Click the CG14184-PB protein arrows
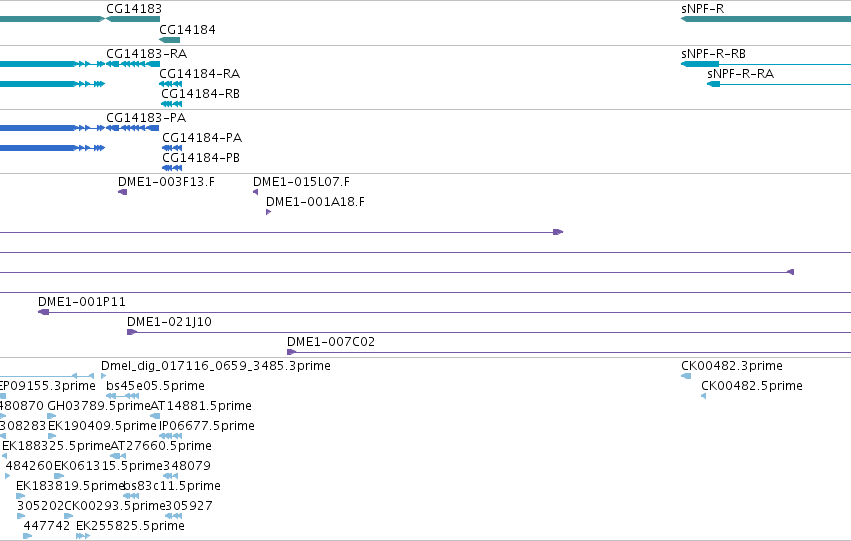This screenshot has height=541, width=851. tap(172, 168)
